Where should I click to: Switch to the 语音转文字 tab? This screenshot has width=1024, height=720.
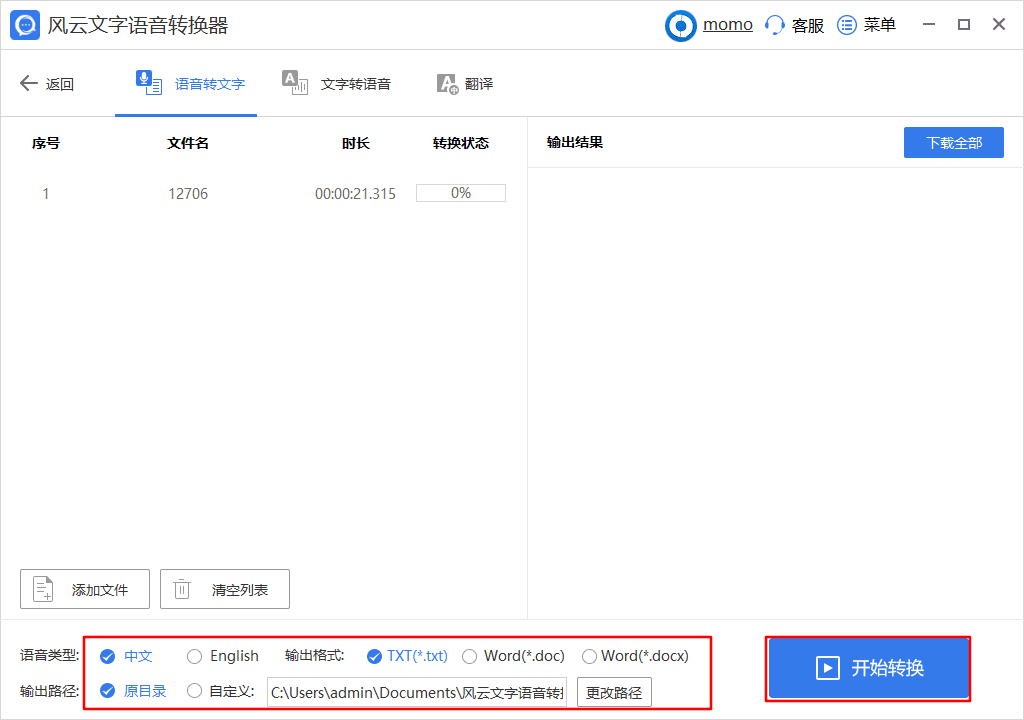point(210,84)
